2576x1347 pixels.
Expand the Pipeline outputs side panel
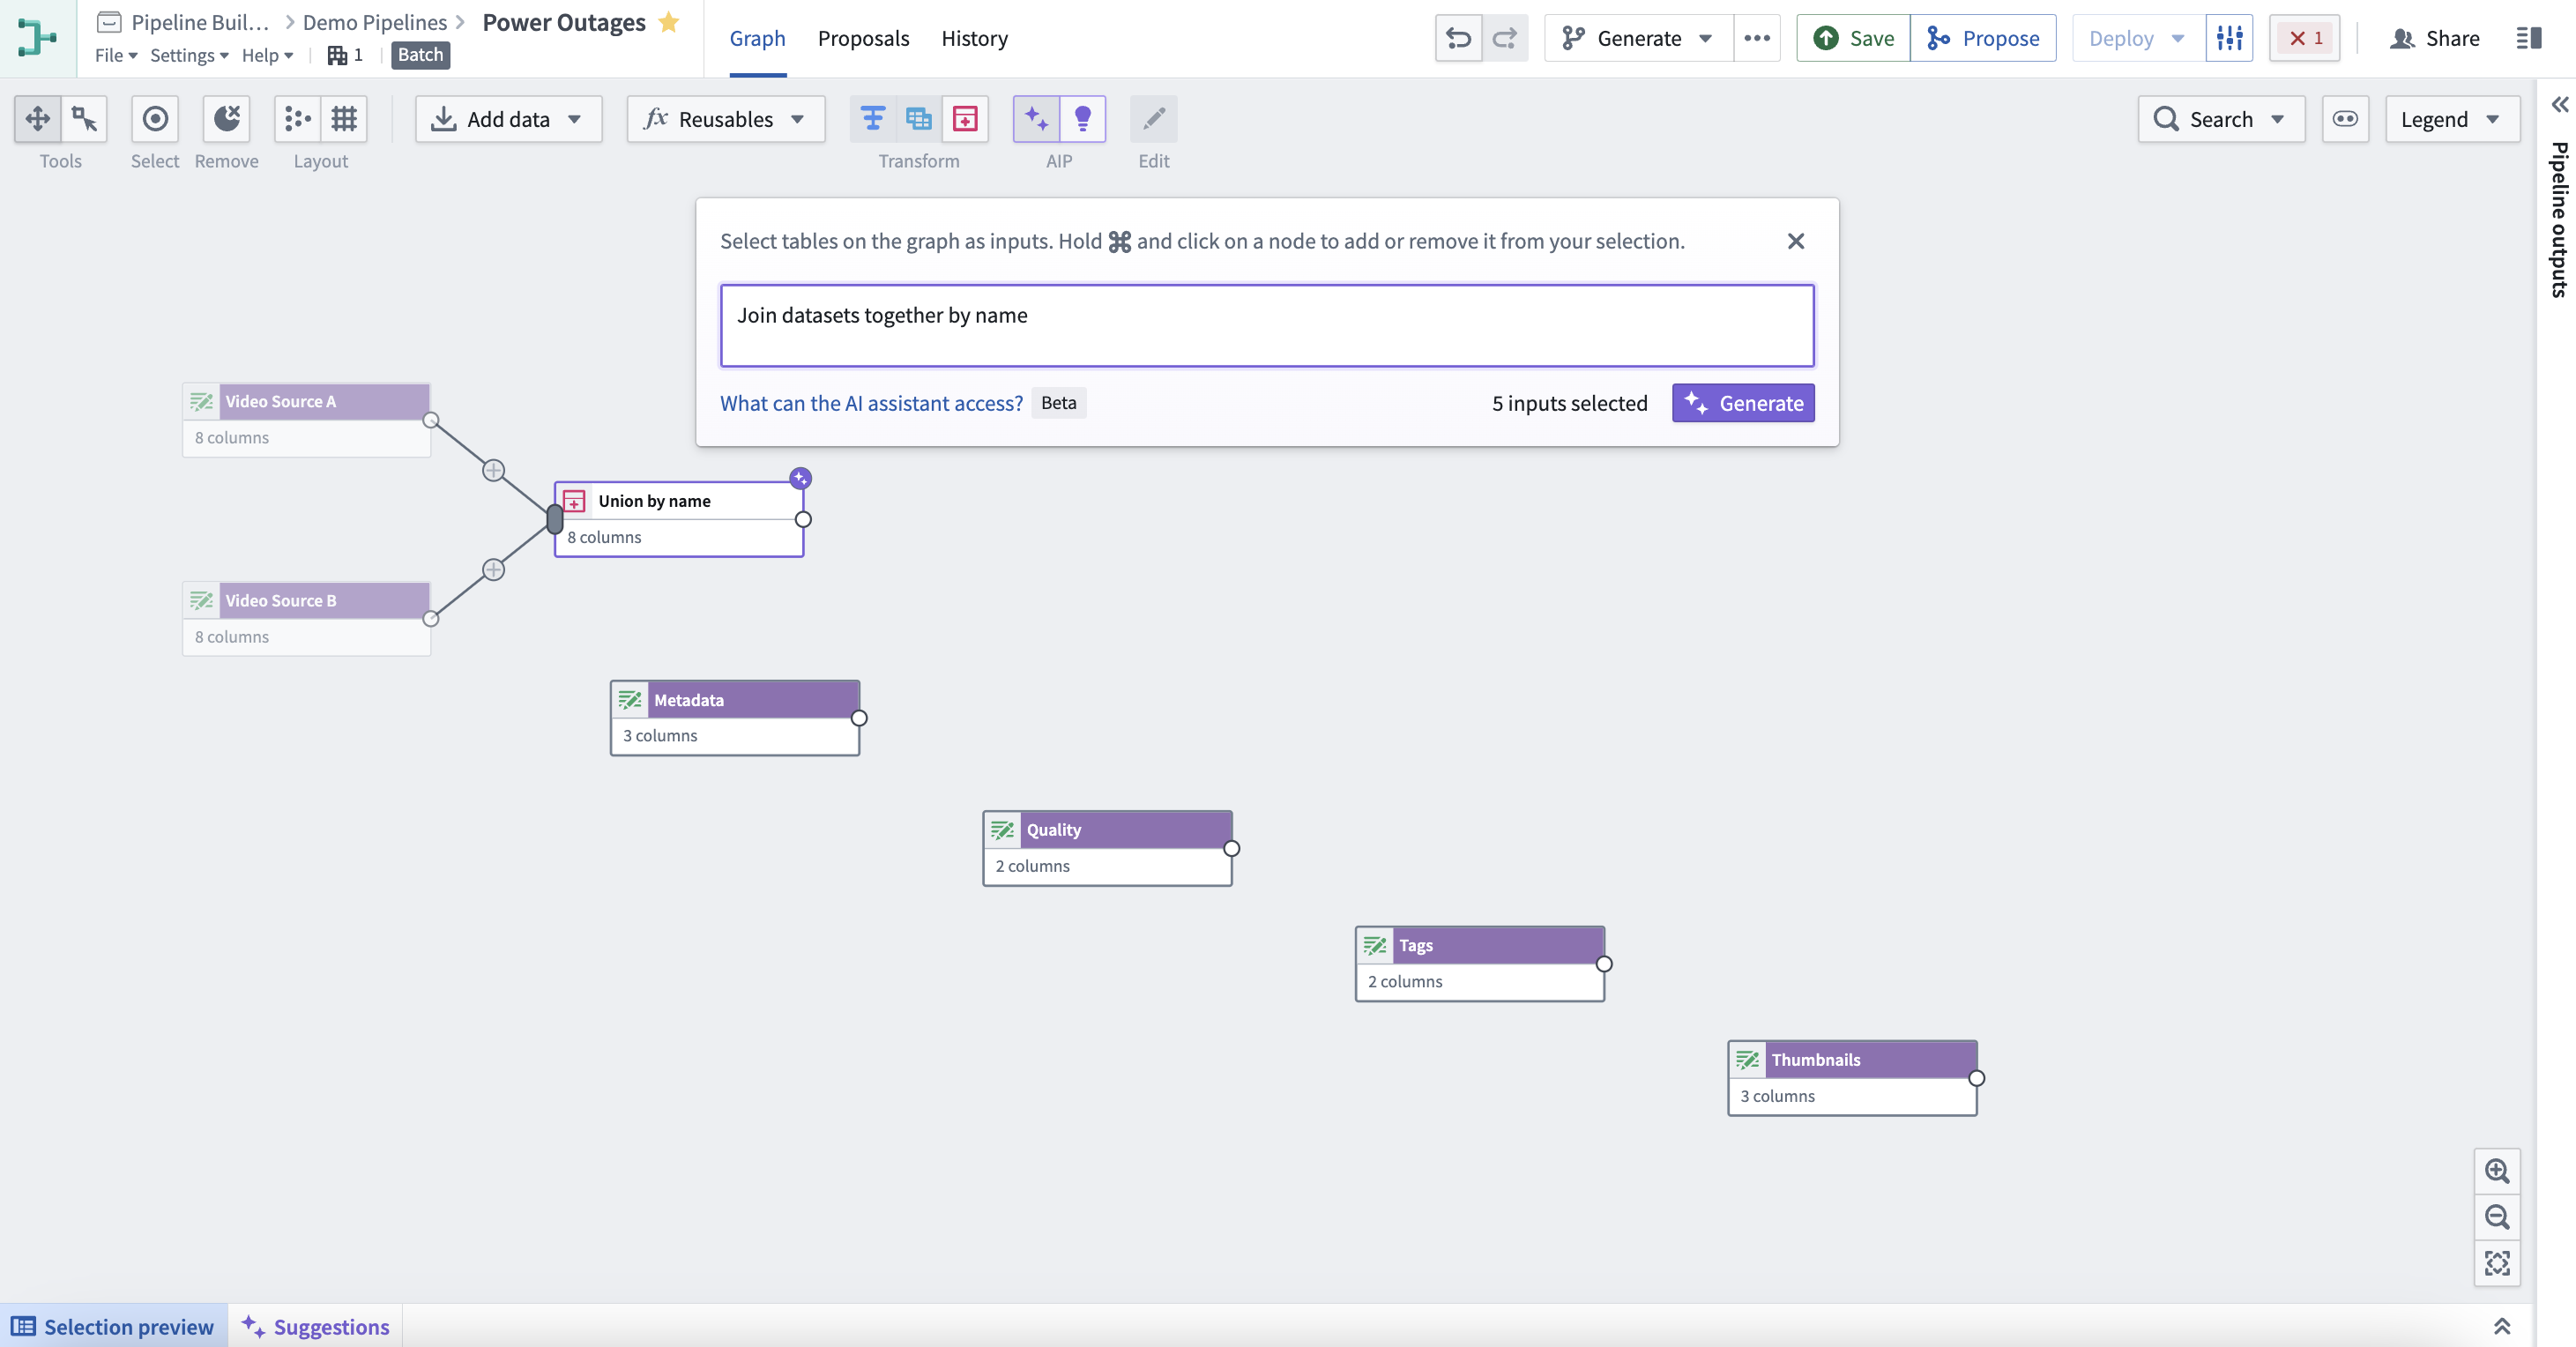(x=2559, y=105)
